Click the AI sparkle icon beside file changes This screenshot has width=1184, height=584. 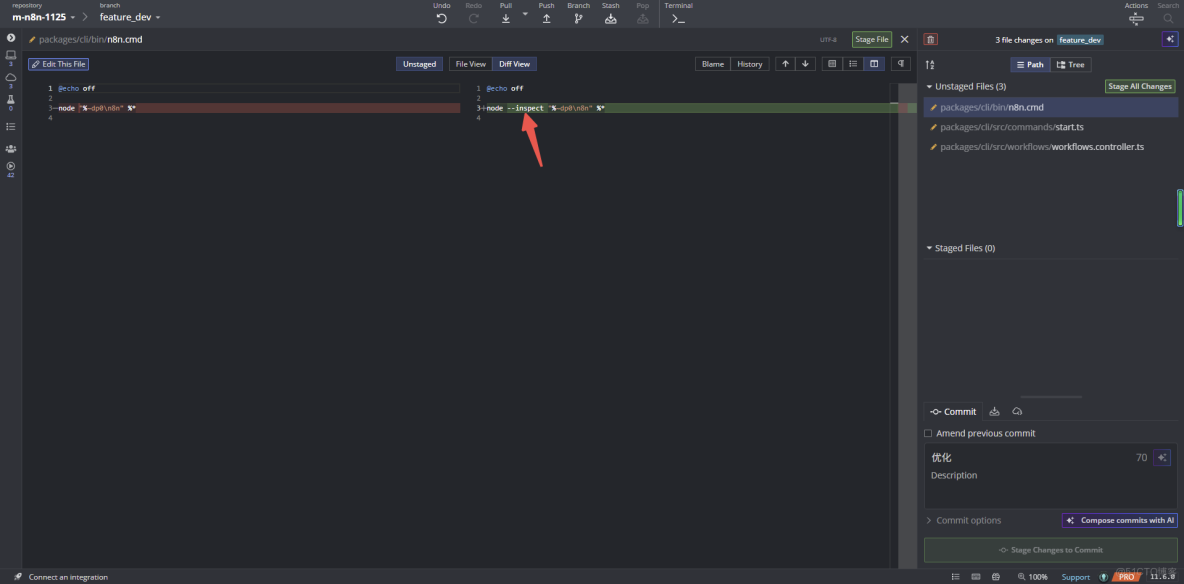point(1169,39)
